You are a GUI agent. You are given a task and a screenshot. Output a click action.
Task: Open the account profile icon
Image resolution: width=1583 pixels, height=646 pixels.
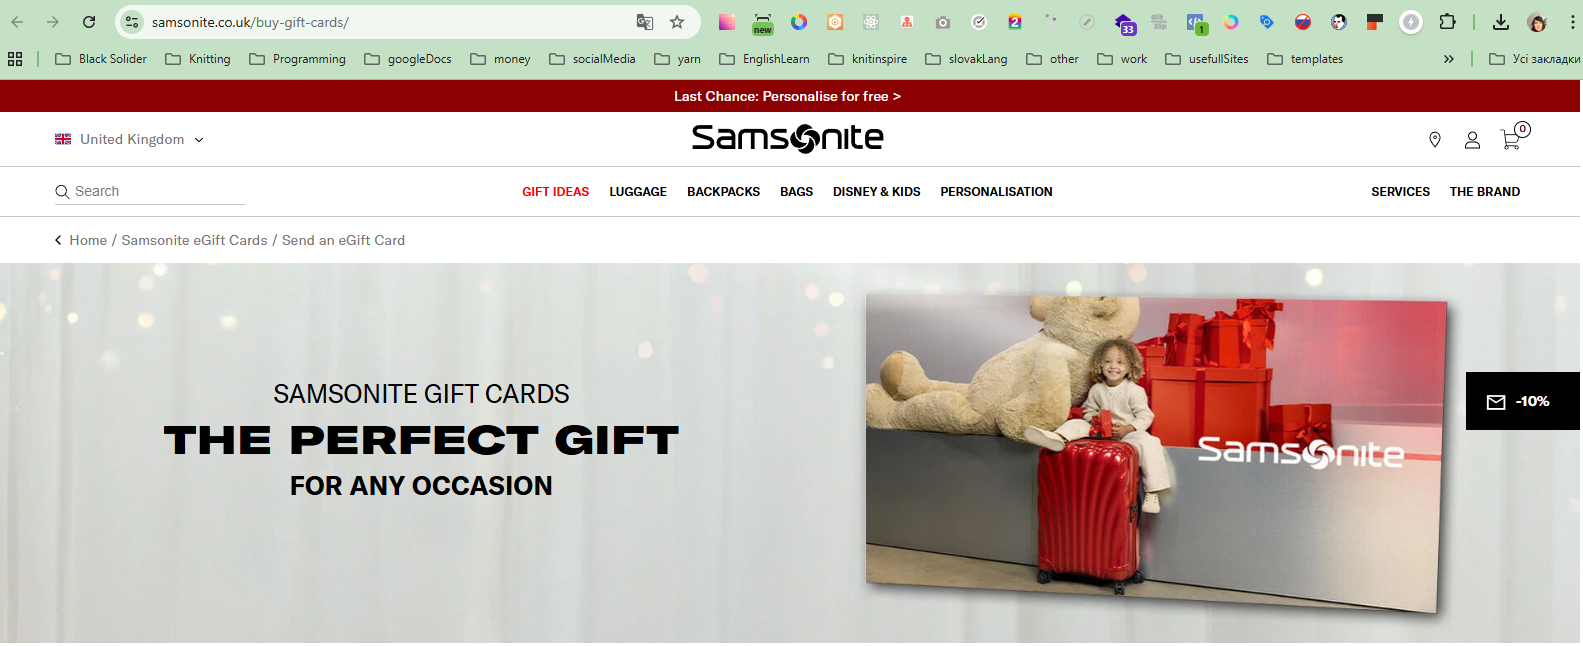pos(1472,140)
